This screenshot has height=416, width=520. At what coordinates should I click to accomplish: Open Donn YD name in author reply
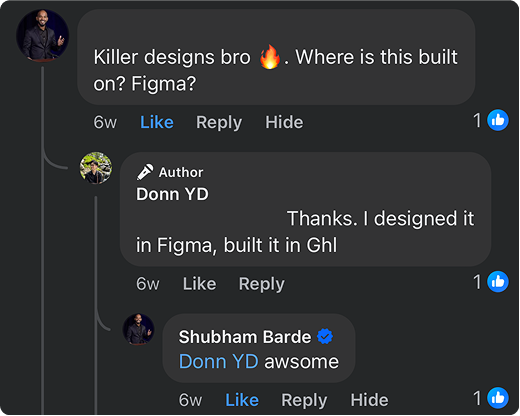pyautogui.click(x=172, y=194)
